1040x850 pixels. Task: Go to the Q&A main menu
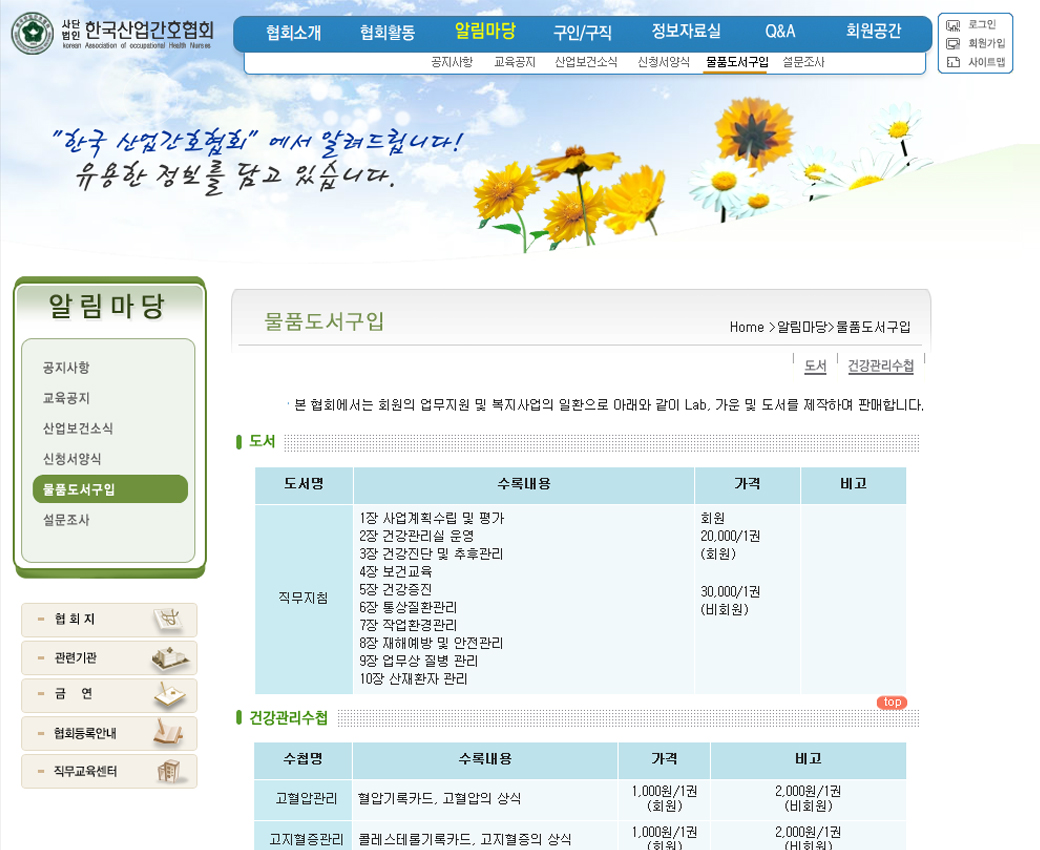point(780,32)
